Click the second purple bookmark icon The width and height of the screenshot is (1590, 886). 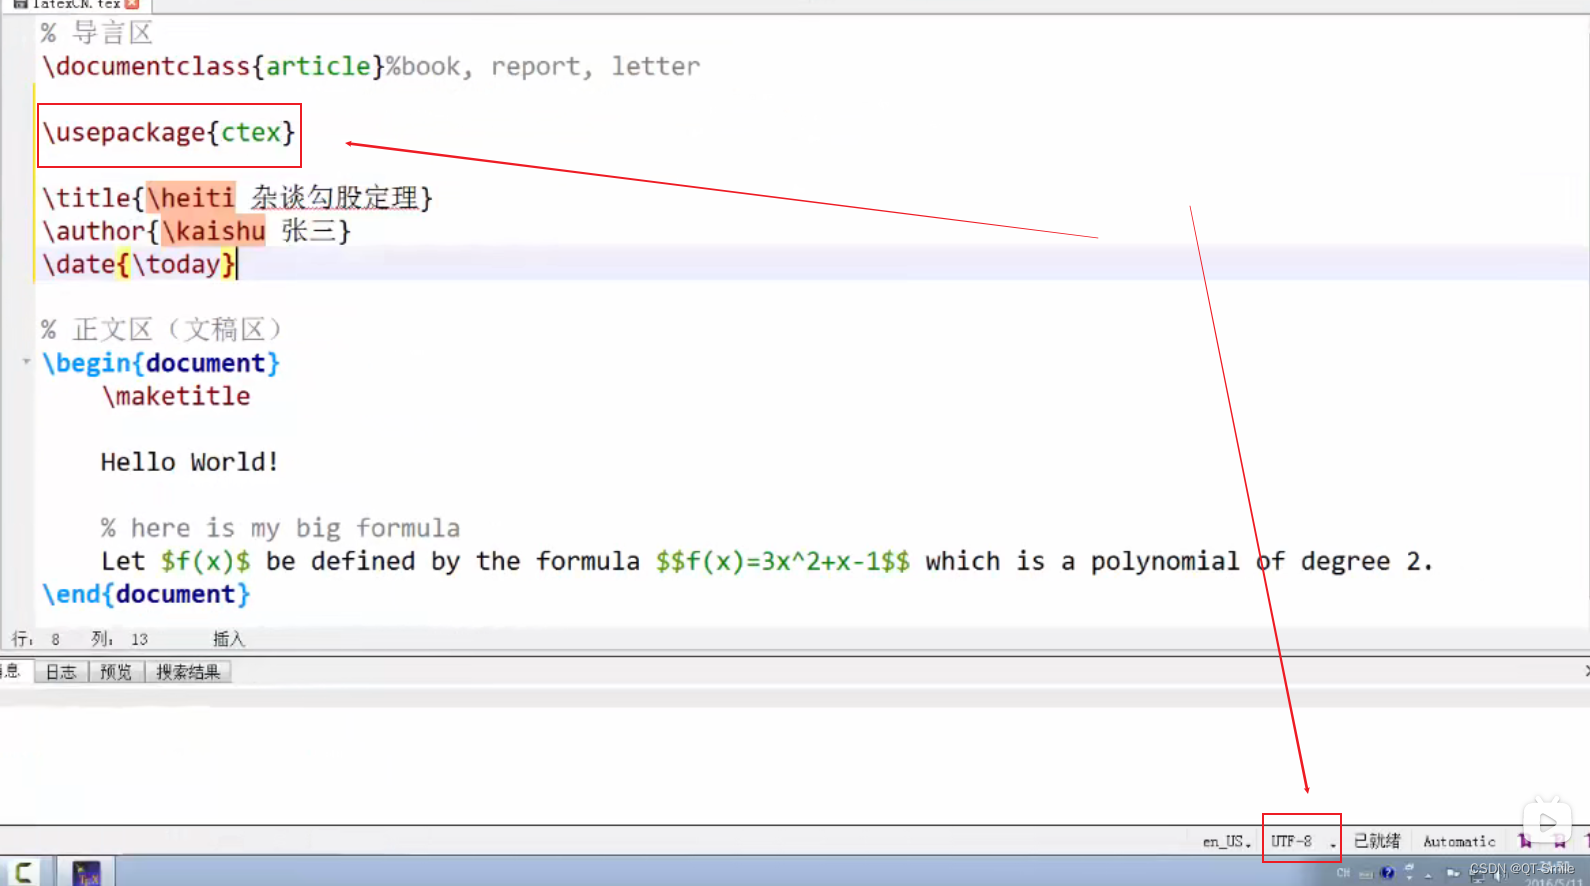pos(1559,841)
